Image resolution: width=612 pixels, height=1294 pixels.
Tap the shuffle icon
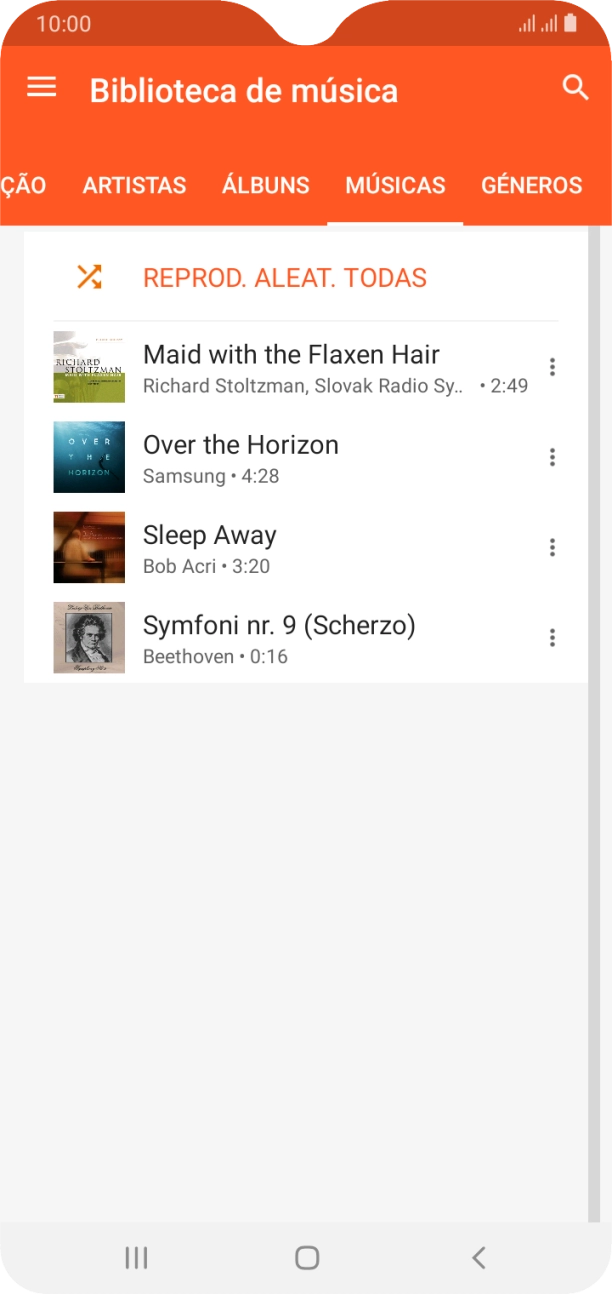tap(89, 277)
